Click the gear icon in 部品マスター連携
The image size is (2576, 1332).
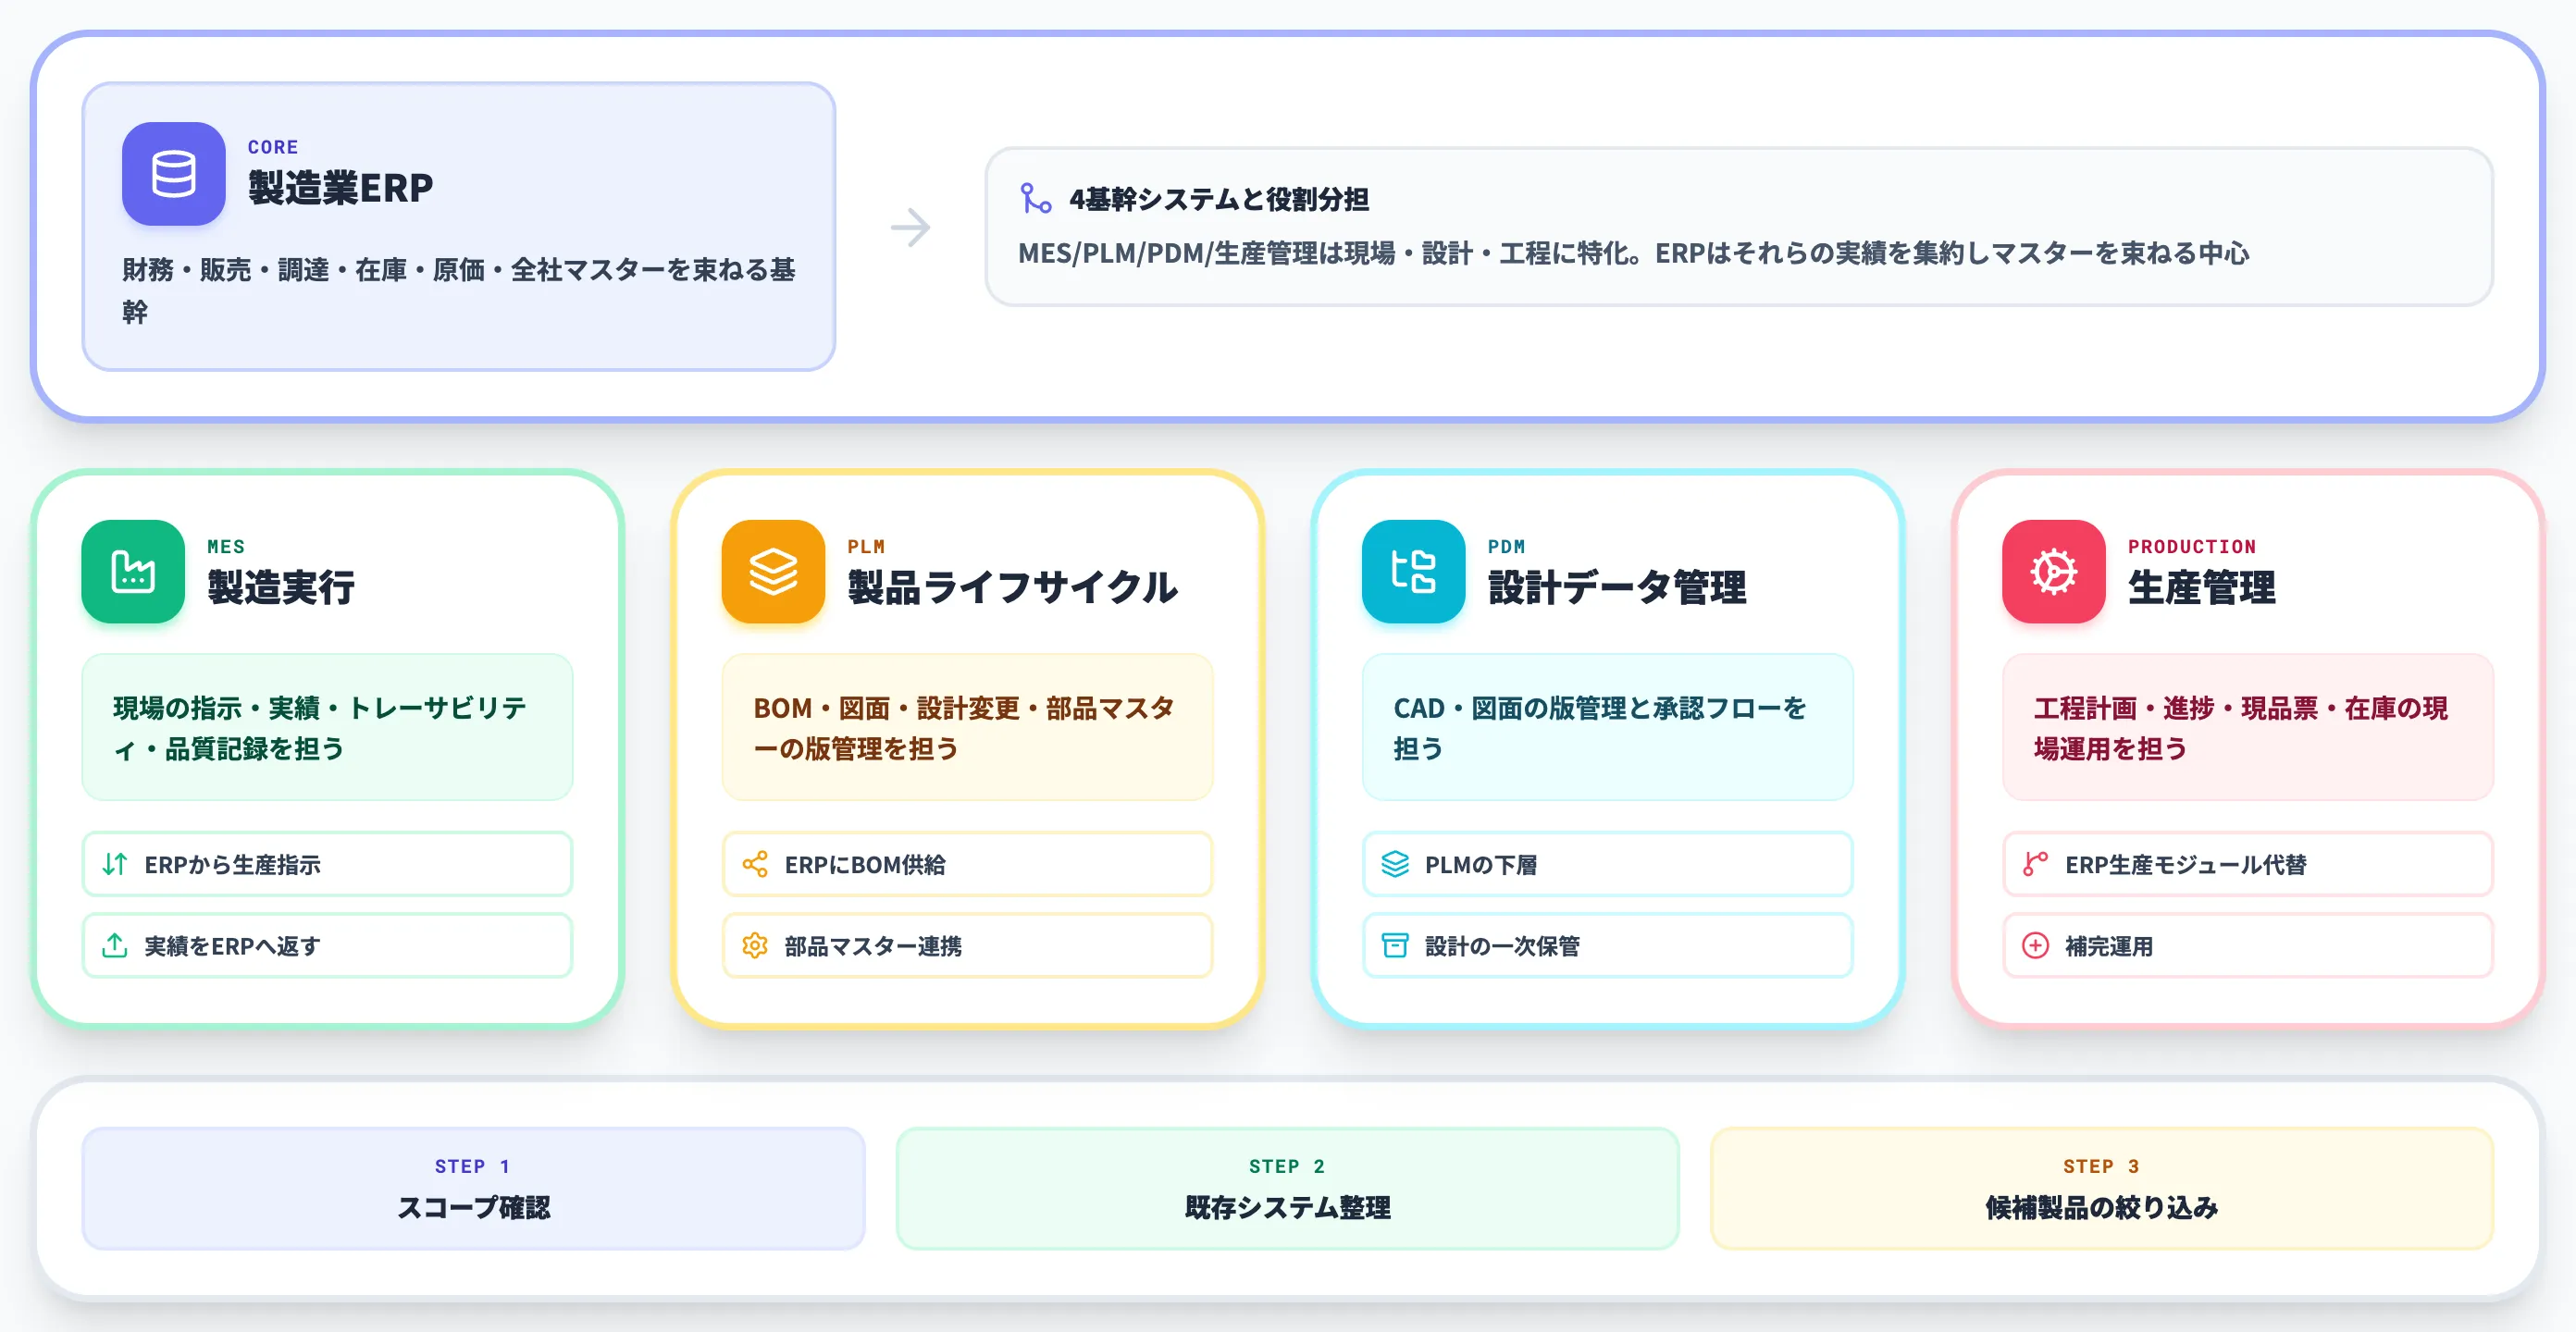[755, 945]
